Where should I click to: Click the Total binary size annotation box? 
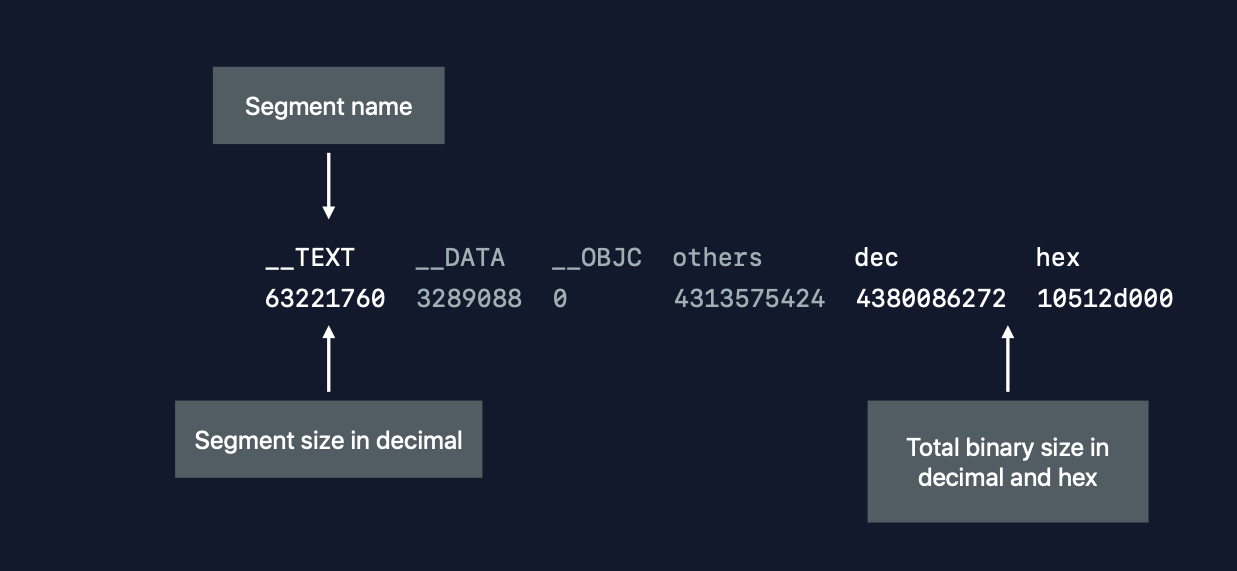(x=1007, y=461)
